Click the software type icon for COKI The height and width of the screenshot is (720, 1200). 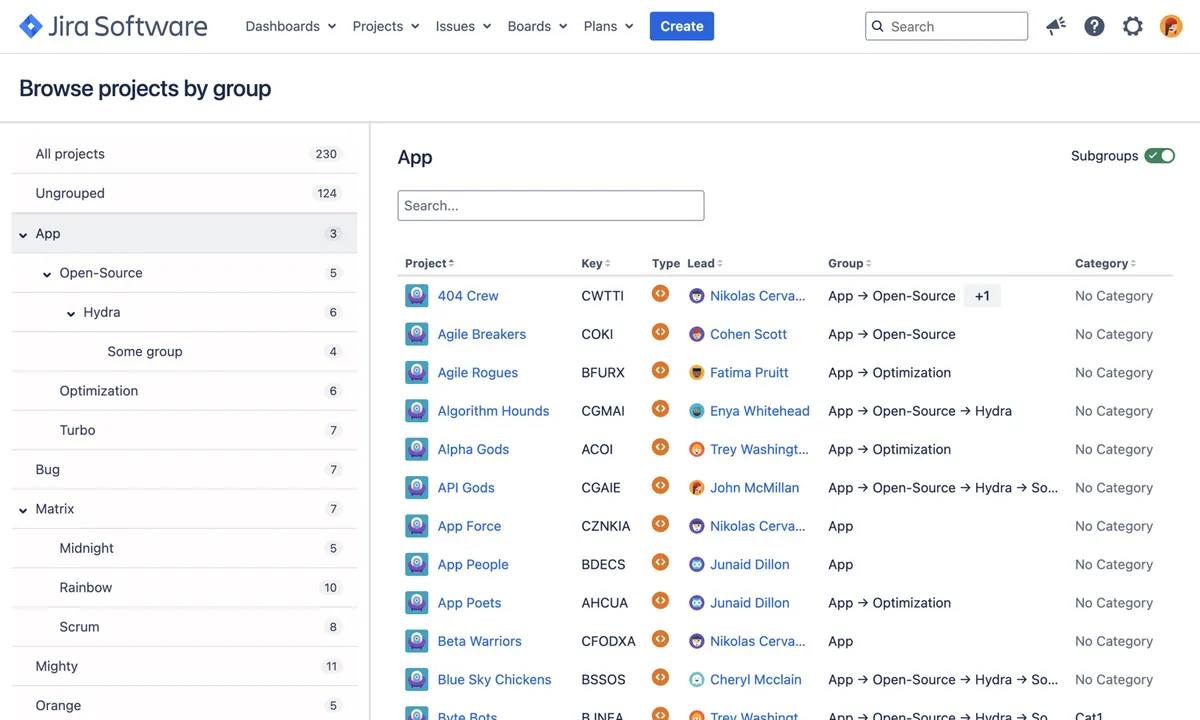660,332
